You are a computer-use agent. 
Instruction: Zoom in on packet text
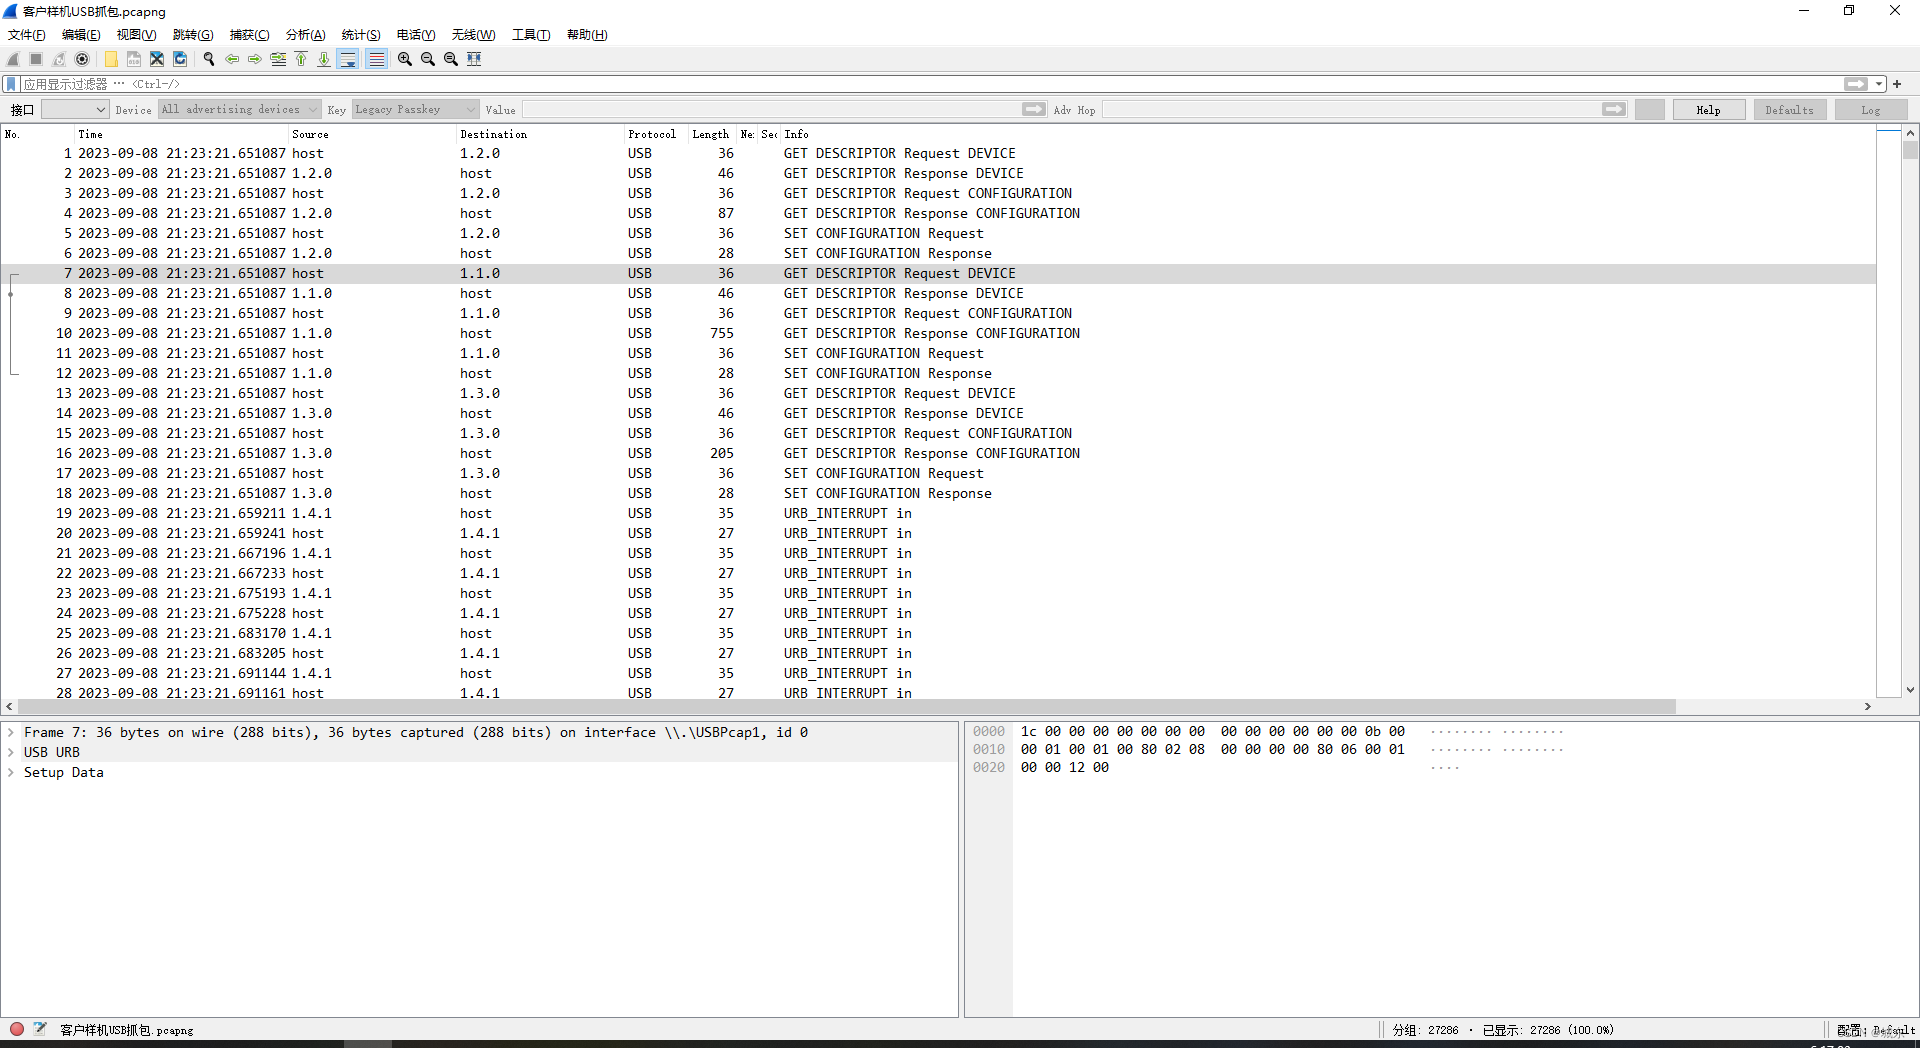click(x=405, y=59)
